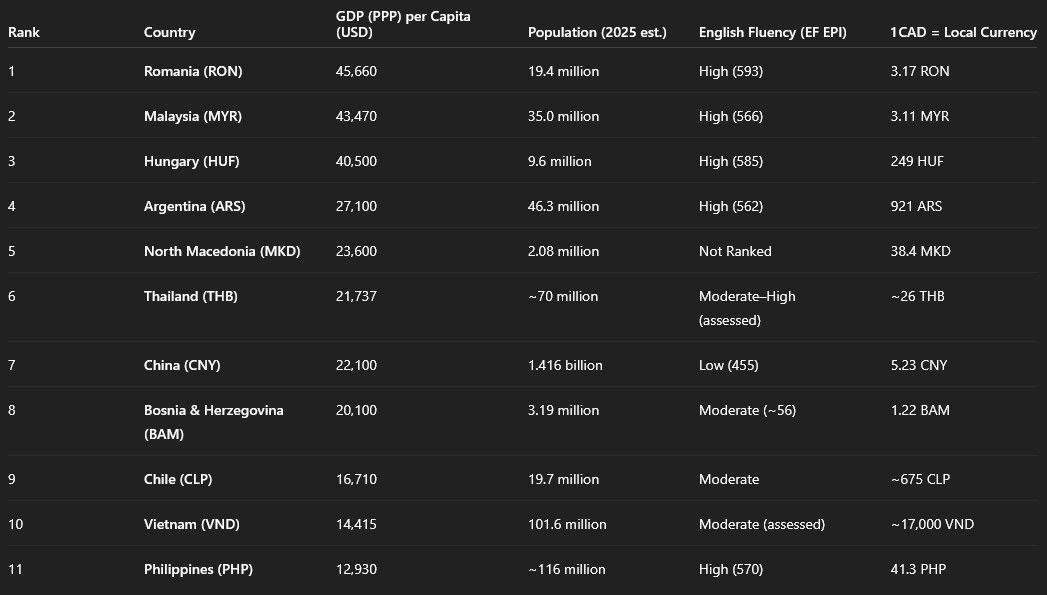This screenshot has width=1047, height=595.
Task: Click the population 2.08 million
Action: [563, 251]
